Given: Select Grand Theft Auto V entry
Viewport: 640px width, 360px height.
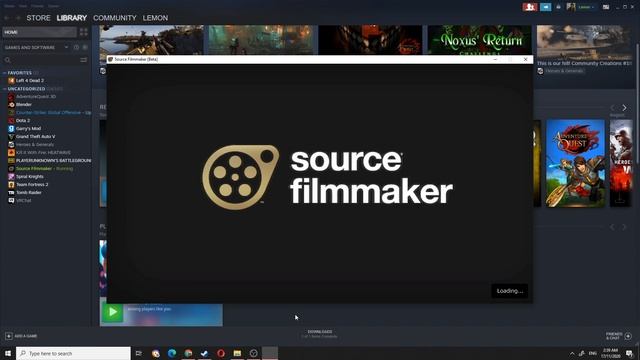Looking at the screenshot, I should coord(36,136).
